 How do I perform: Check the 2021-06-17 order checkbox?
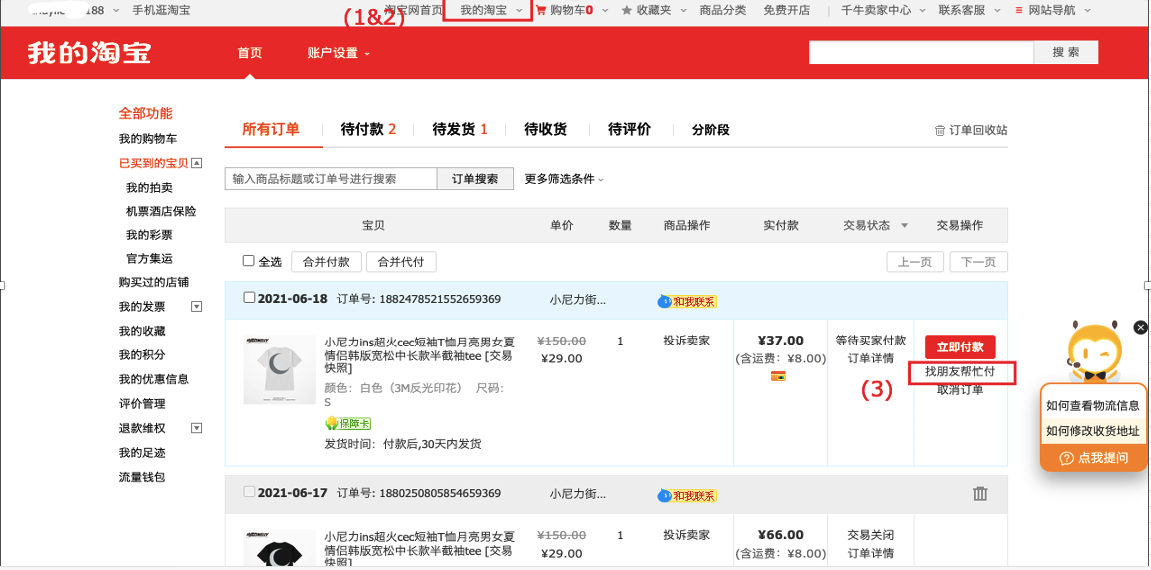tap(250, 492)
